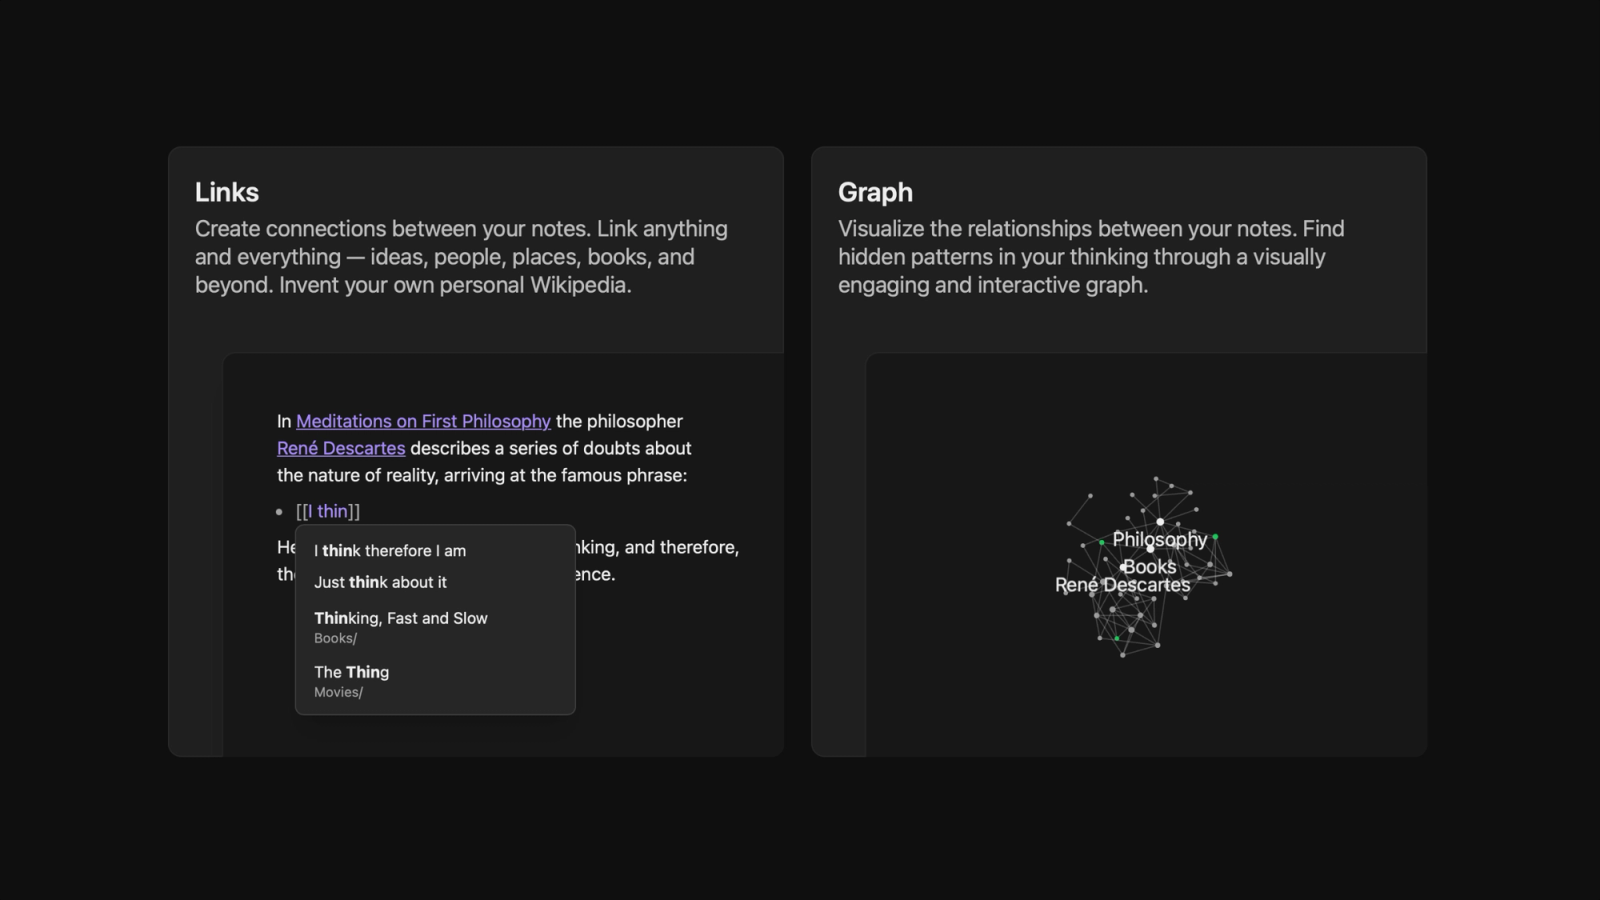Click the Graph card heading

coord(875,192)
